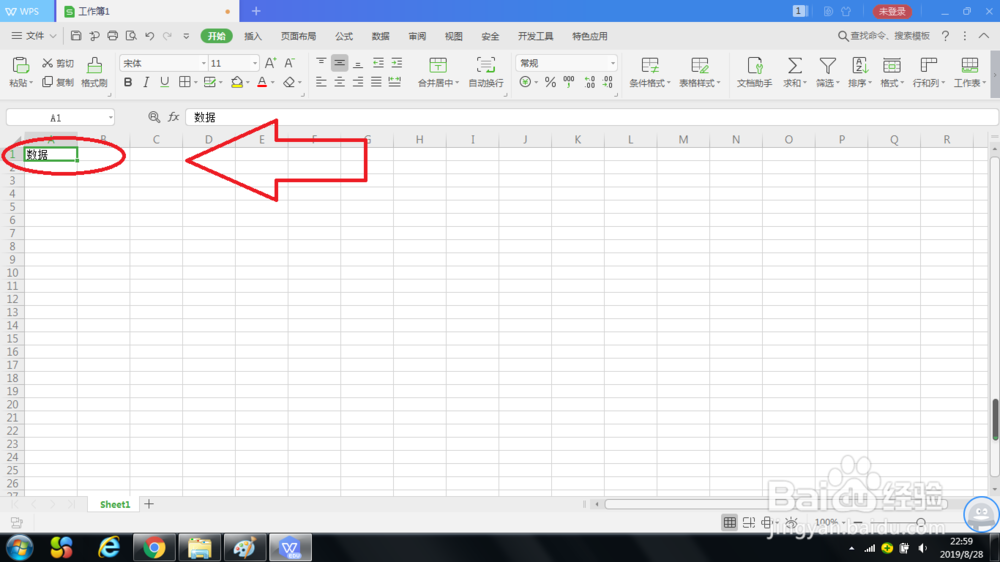
Task: Toggle middle vertical alignment button
Action: point(339,63)
